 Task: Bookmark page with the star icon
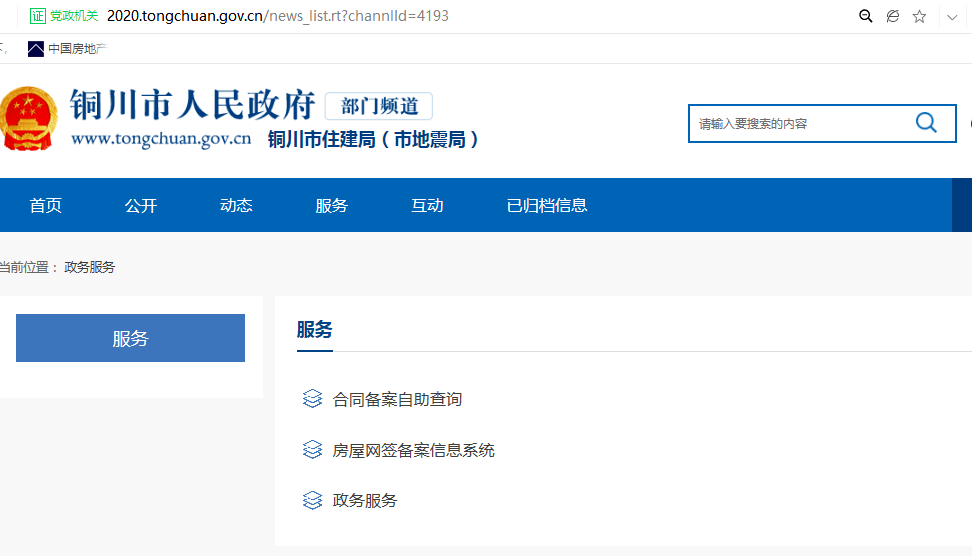click(919, 16)
